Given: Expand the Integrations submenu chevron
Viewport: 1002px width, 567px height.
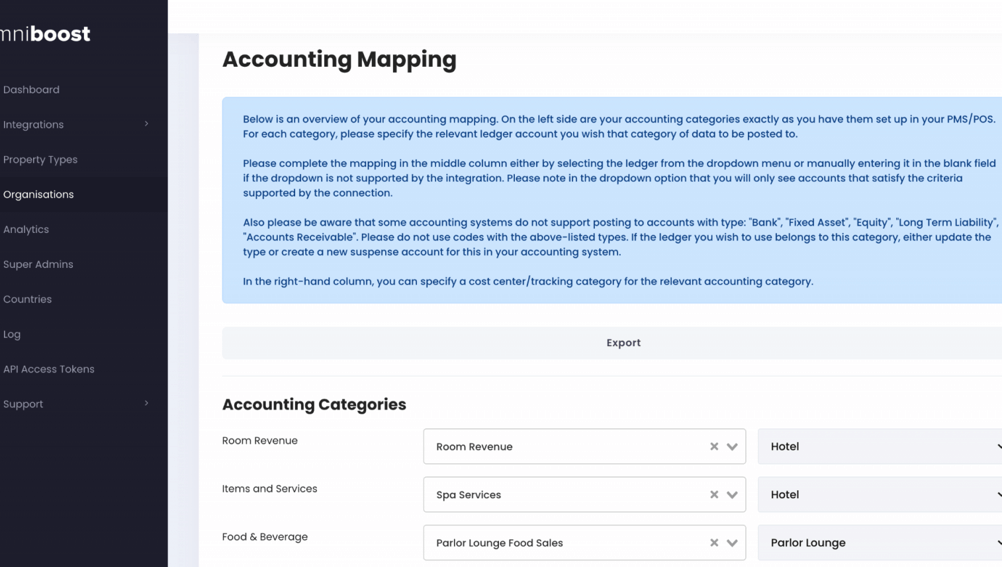Looking at the screenshot, I should coord(146,125).
